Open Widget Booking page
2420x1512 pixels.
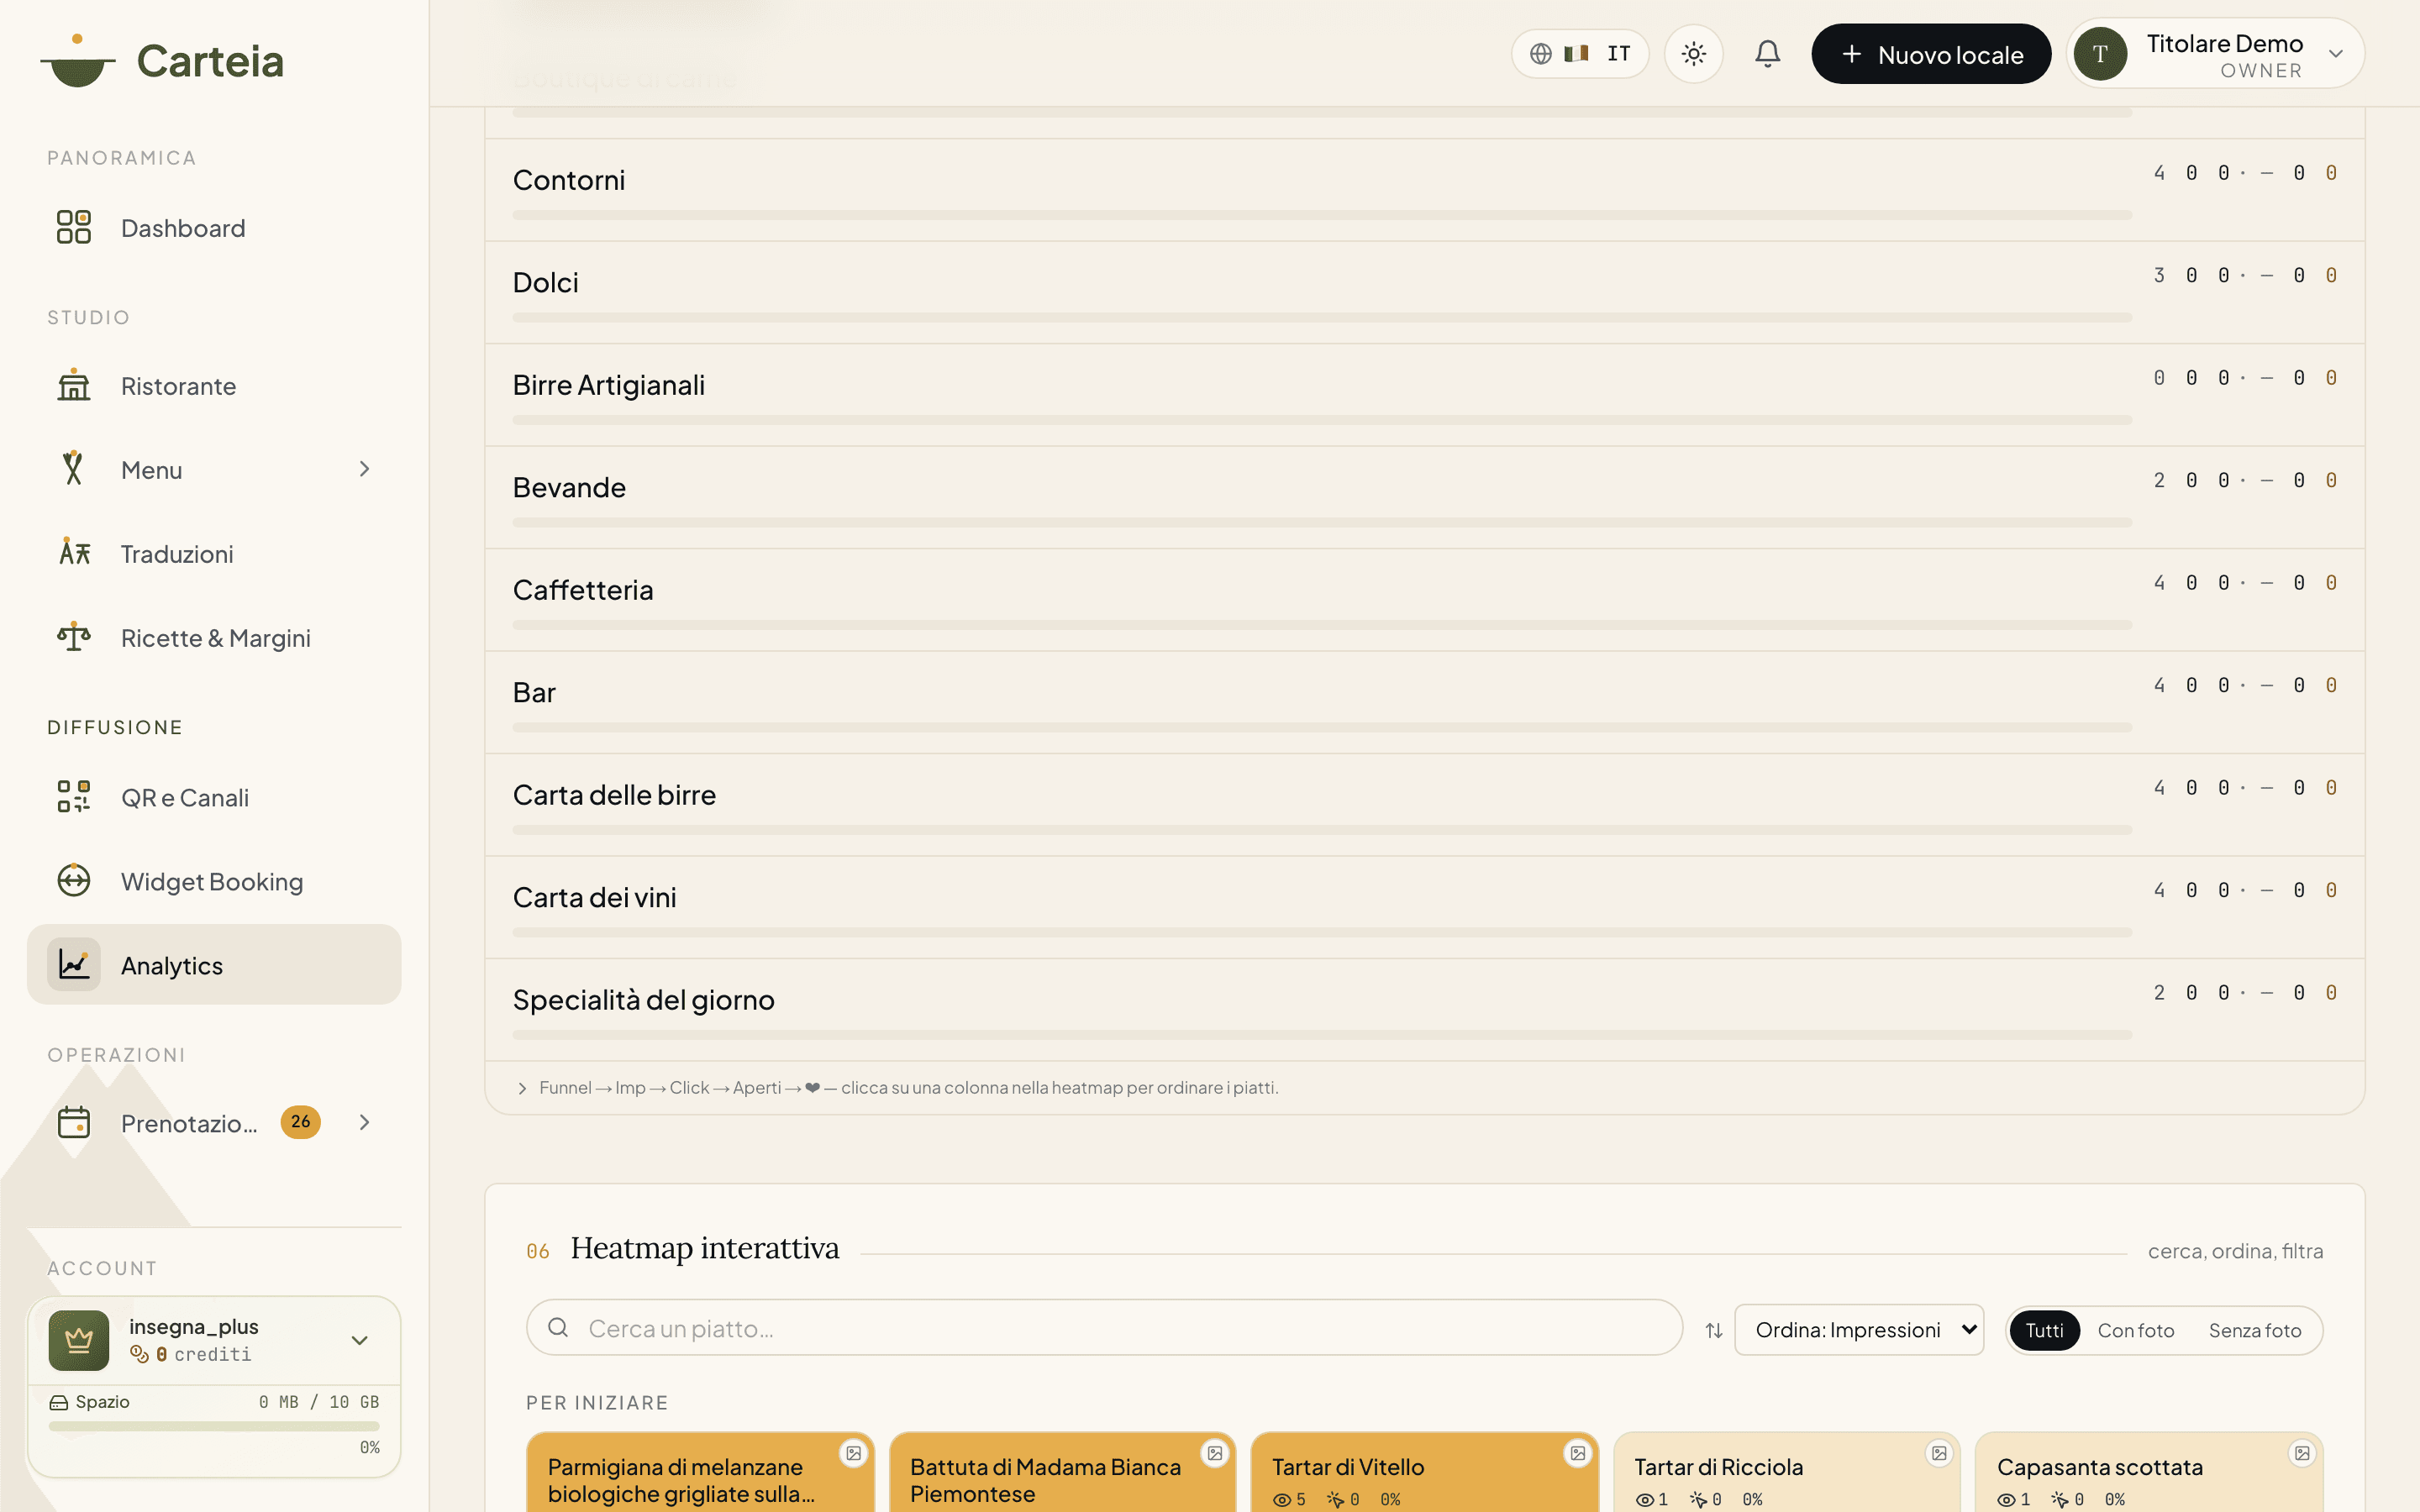(214, 882)
